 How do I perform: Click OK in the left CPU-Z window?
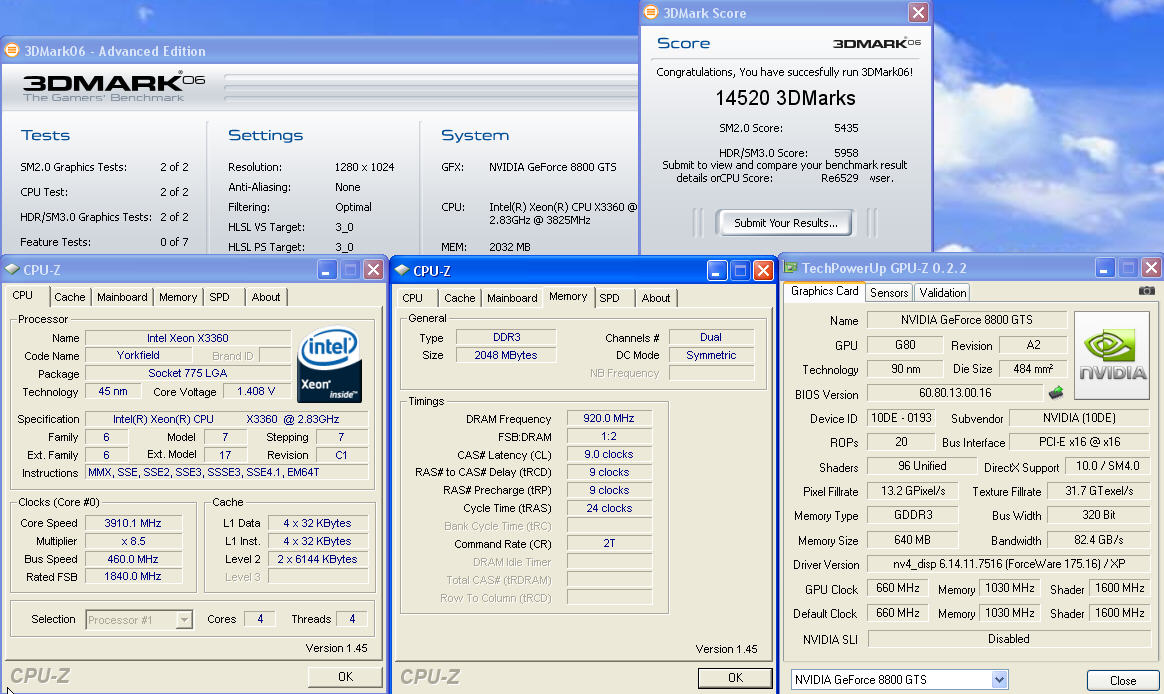pos(345,676)
